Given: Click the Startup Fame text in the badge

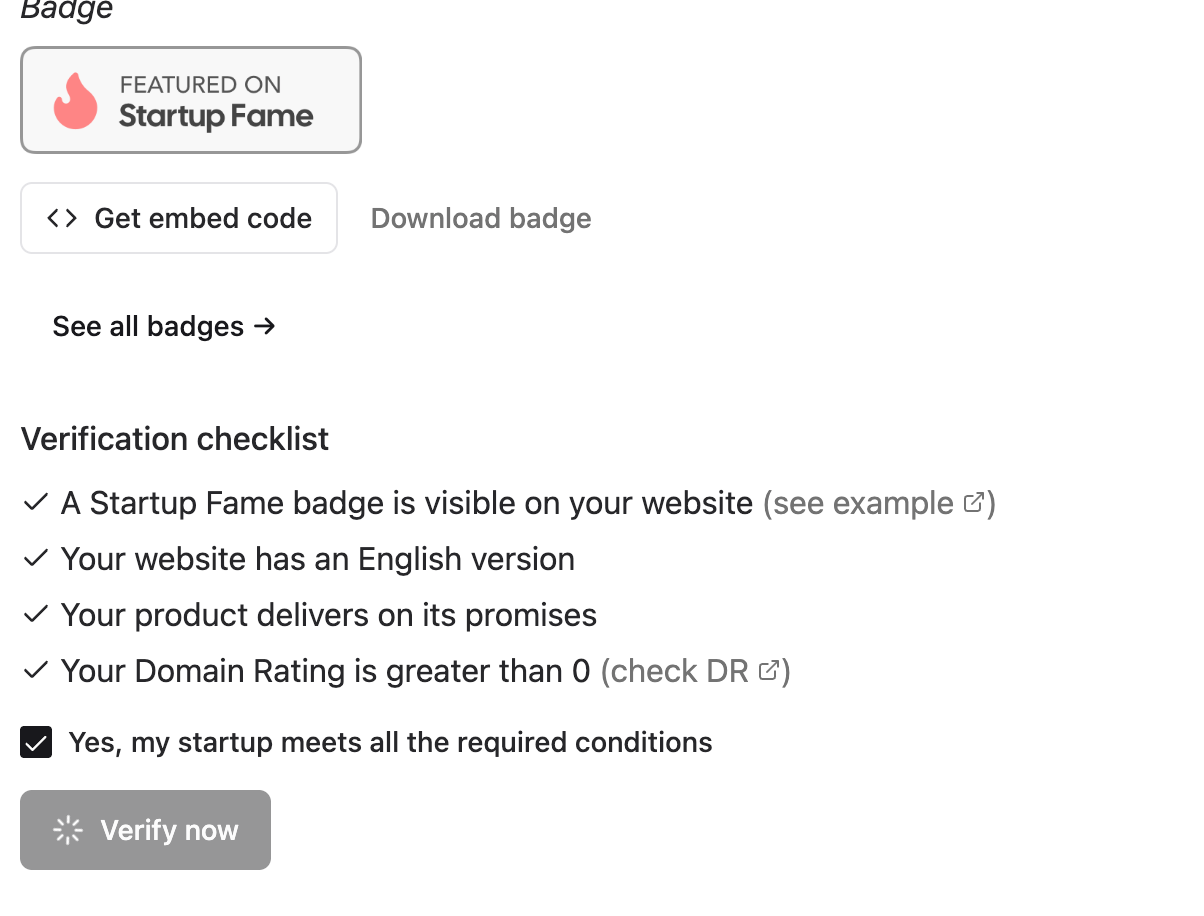Looking at the screenshot, I should [x=216, y=116].
